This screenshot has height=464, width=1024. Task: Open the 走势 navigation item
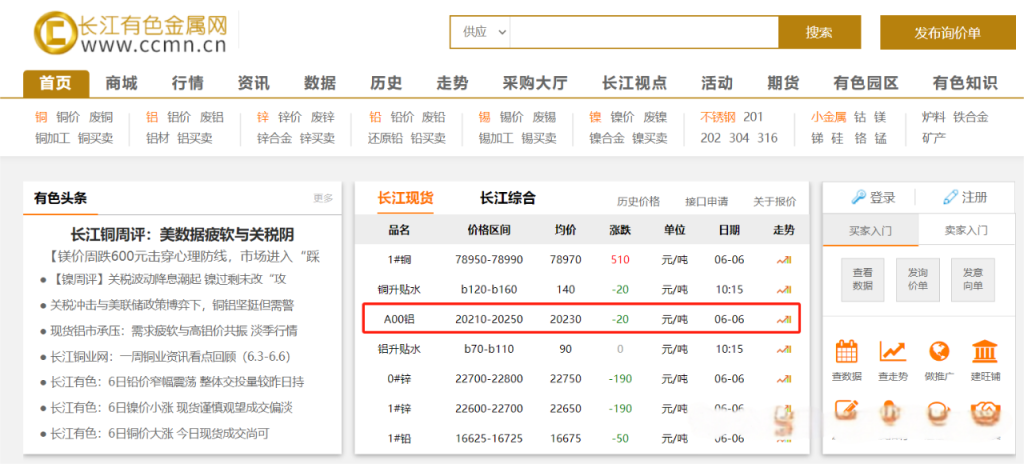pyautogui.click(x=453, y=84)
